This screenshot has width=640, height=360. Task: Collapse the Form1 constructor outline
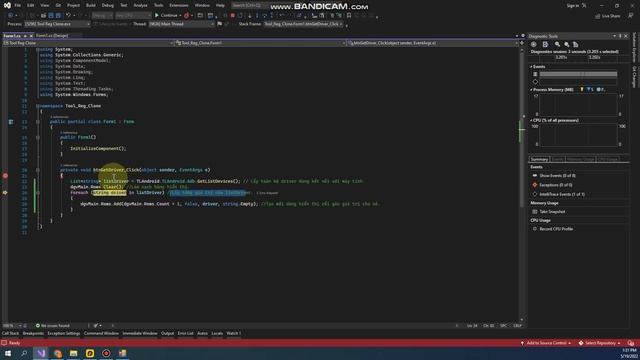coord(38,138)
